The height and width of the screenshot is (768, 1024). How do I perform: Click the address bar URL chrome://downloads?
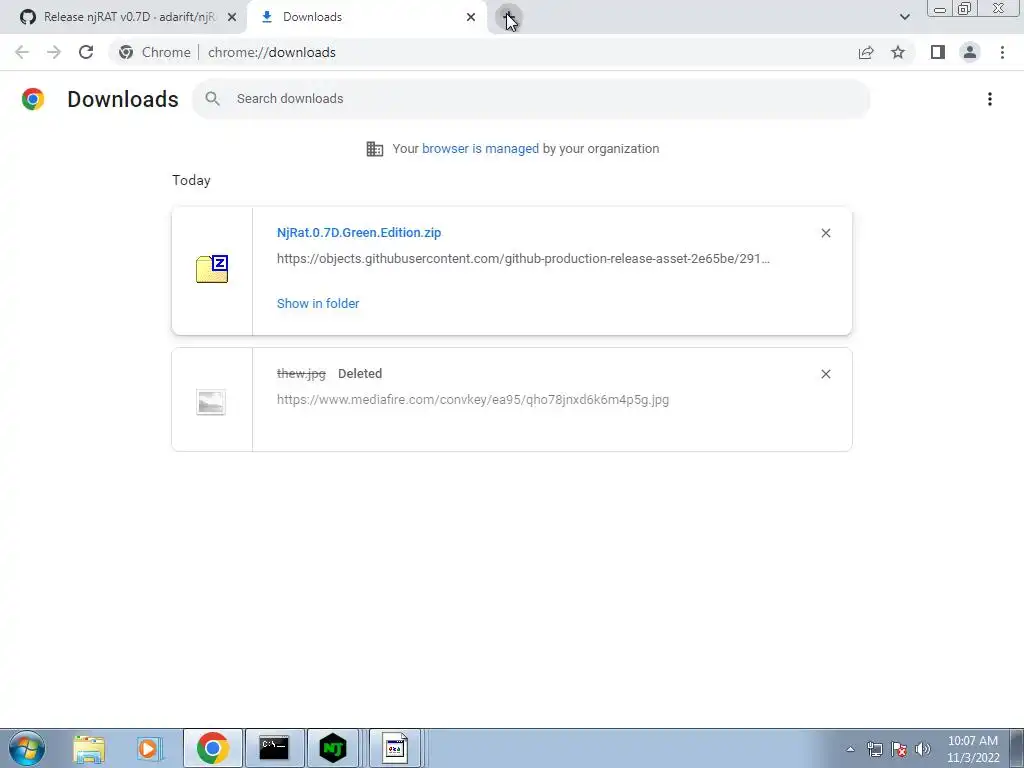(x=272, y=52)
